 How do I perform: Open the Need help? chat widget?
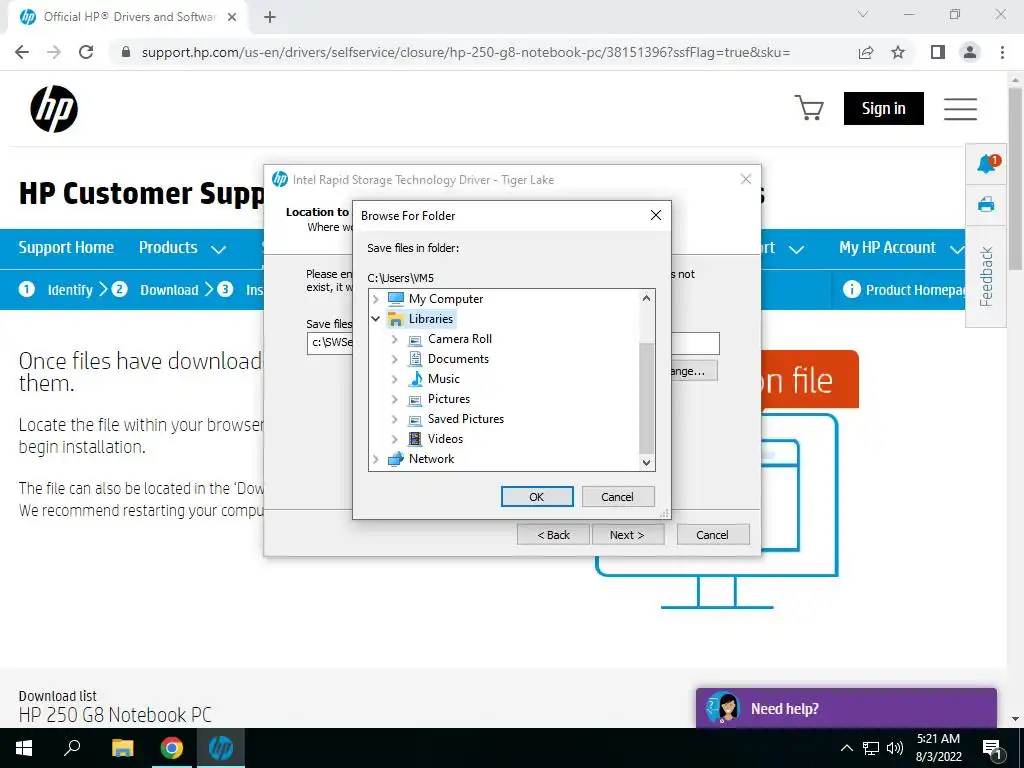click(x=846, y=708)
